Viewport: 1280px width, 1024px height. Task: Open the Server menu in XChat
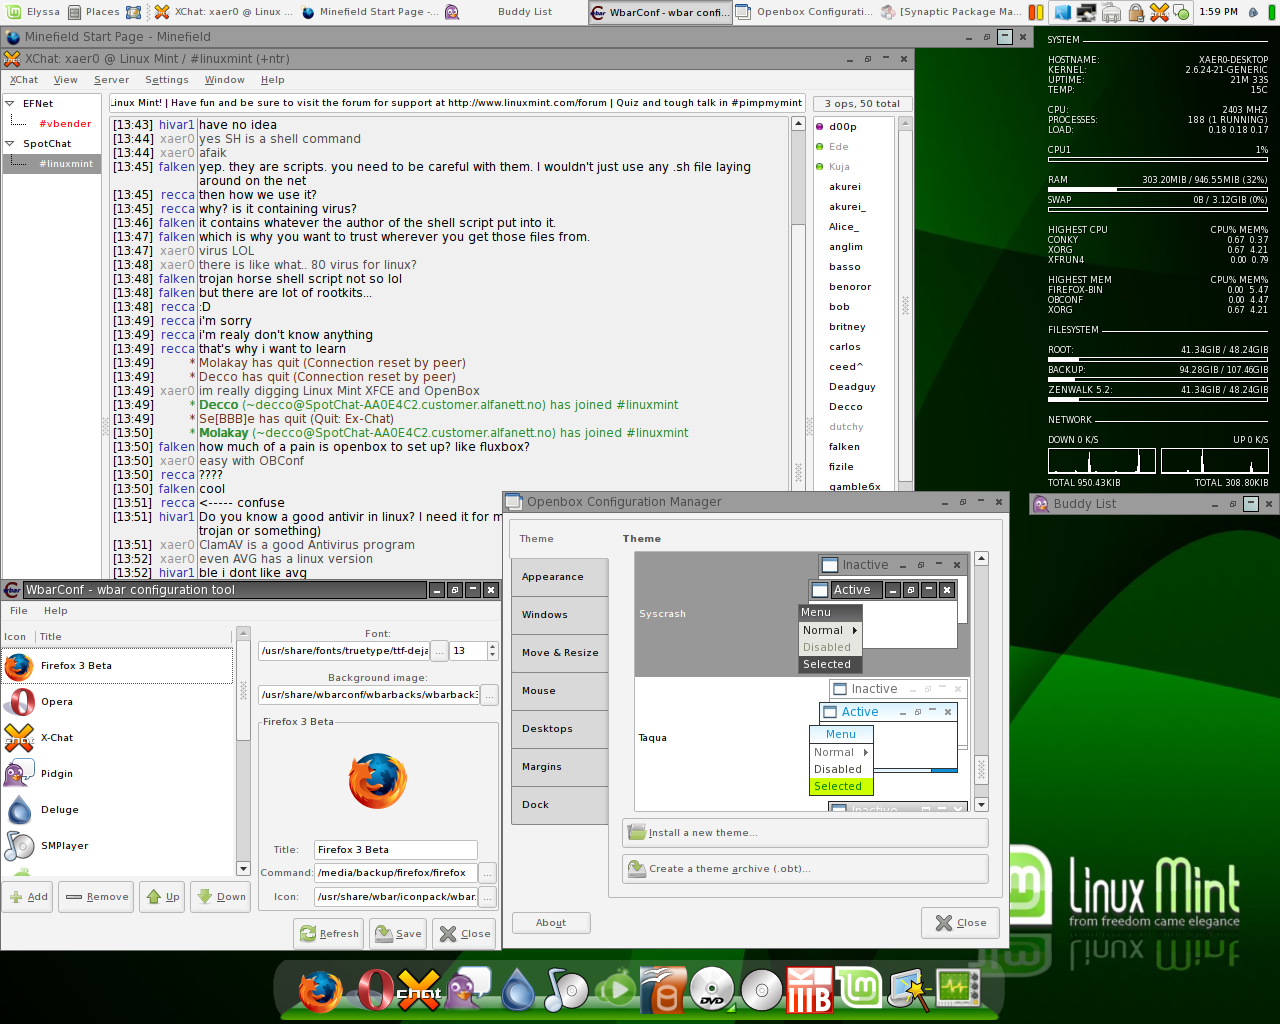click(111, 80)
